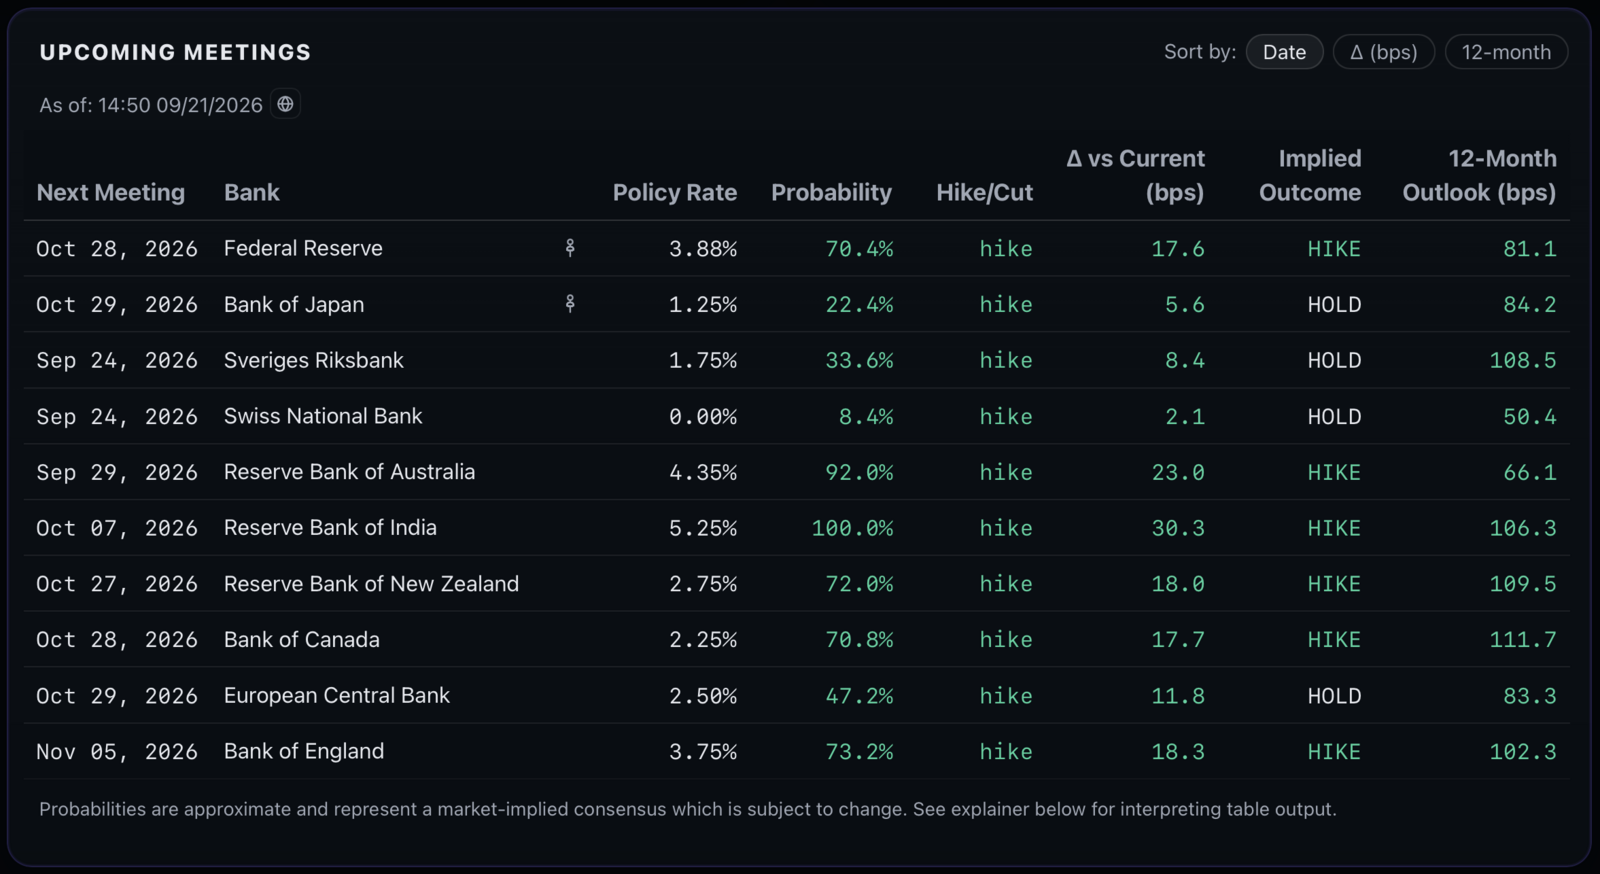Click the Nov 05, 2026 meeting date
Viewport: 1600px width, 874px height.
point(117,752)
